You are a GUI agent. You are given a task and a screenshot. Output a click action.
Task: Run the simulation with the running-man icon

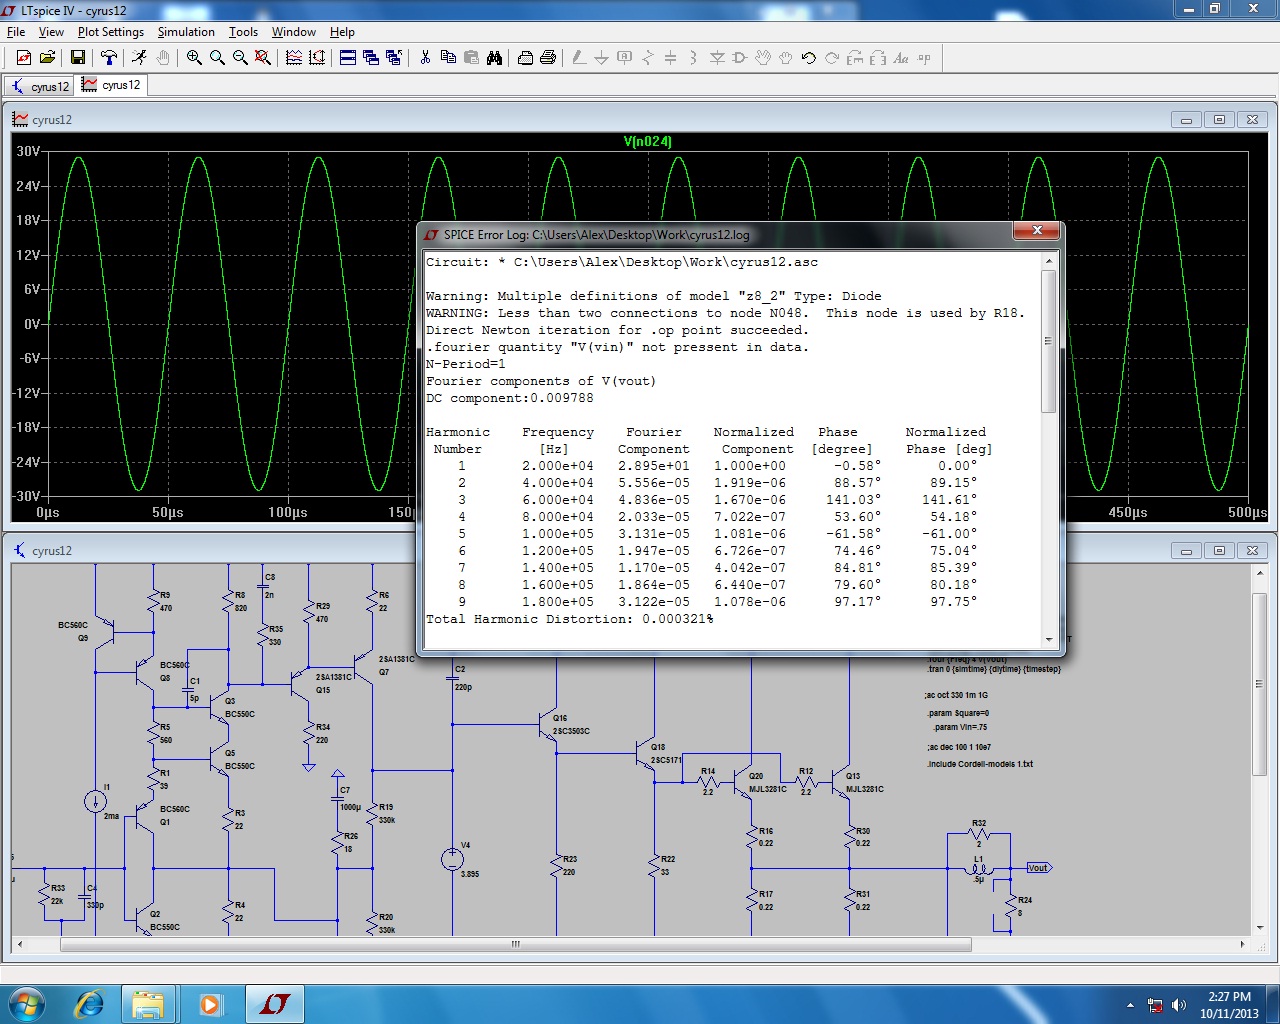[139, 58]
